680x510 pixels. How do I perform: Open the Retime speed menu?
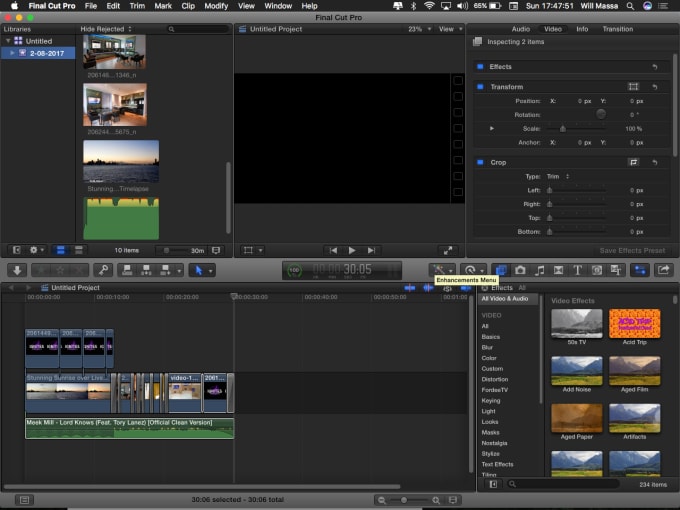[473, 270]
